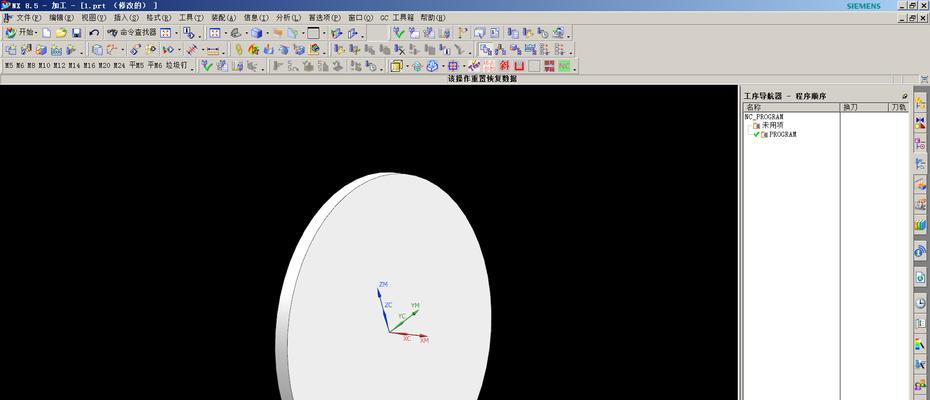Select NC_PROGRAM root in operation navigator
The height and width of the screenshot is (400, 930).
(x=764, y=117)
